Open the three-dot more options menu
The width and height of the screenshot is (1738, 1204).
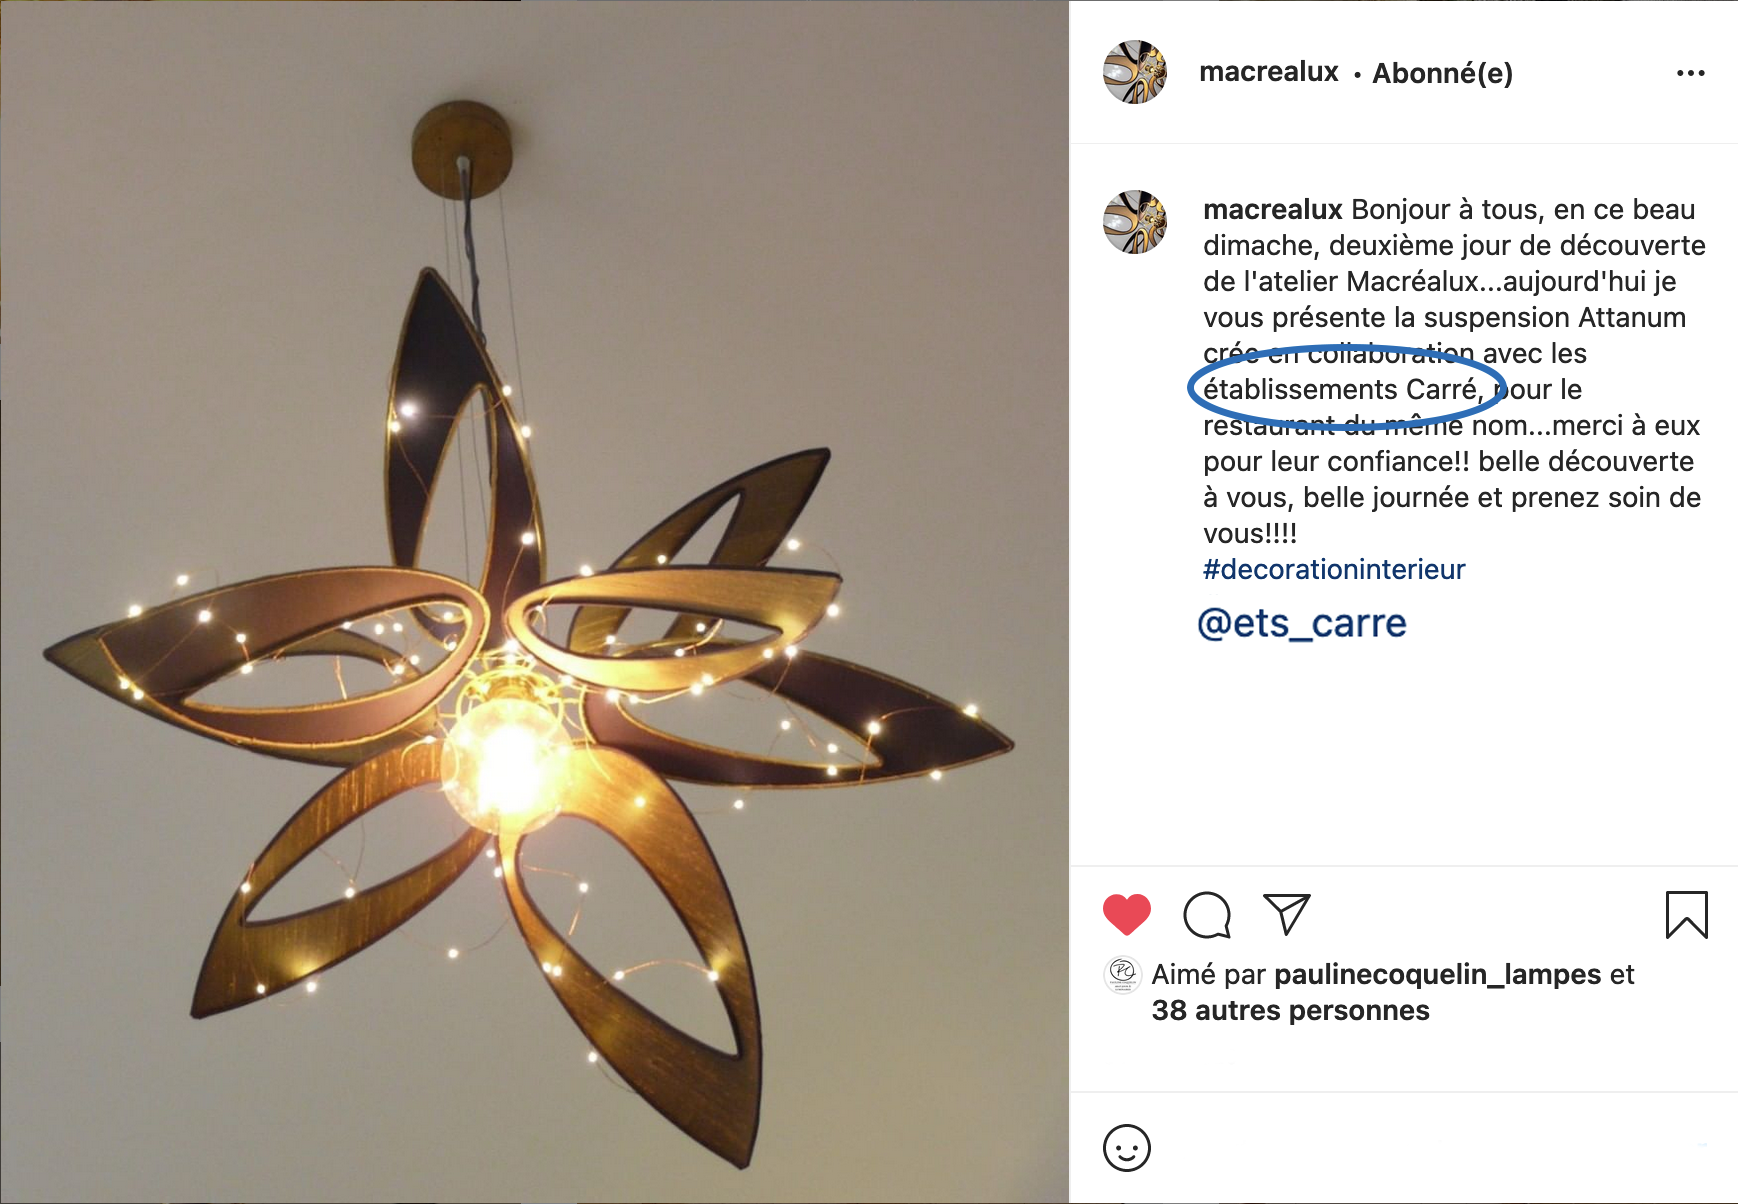click(1691, 73)
